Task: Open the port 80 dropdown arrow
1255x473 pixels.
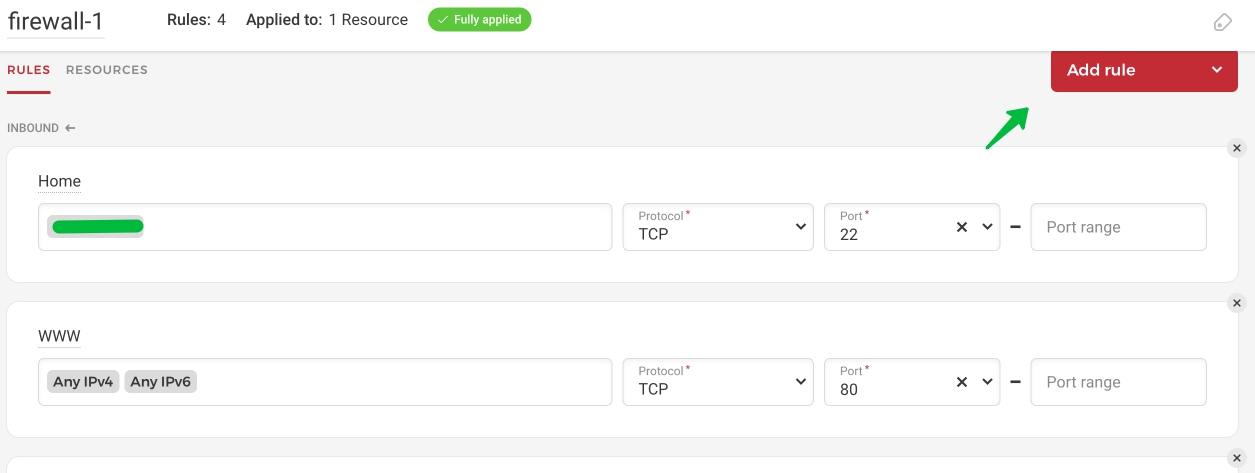Action: (987, 382)
